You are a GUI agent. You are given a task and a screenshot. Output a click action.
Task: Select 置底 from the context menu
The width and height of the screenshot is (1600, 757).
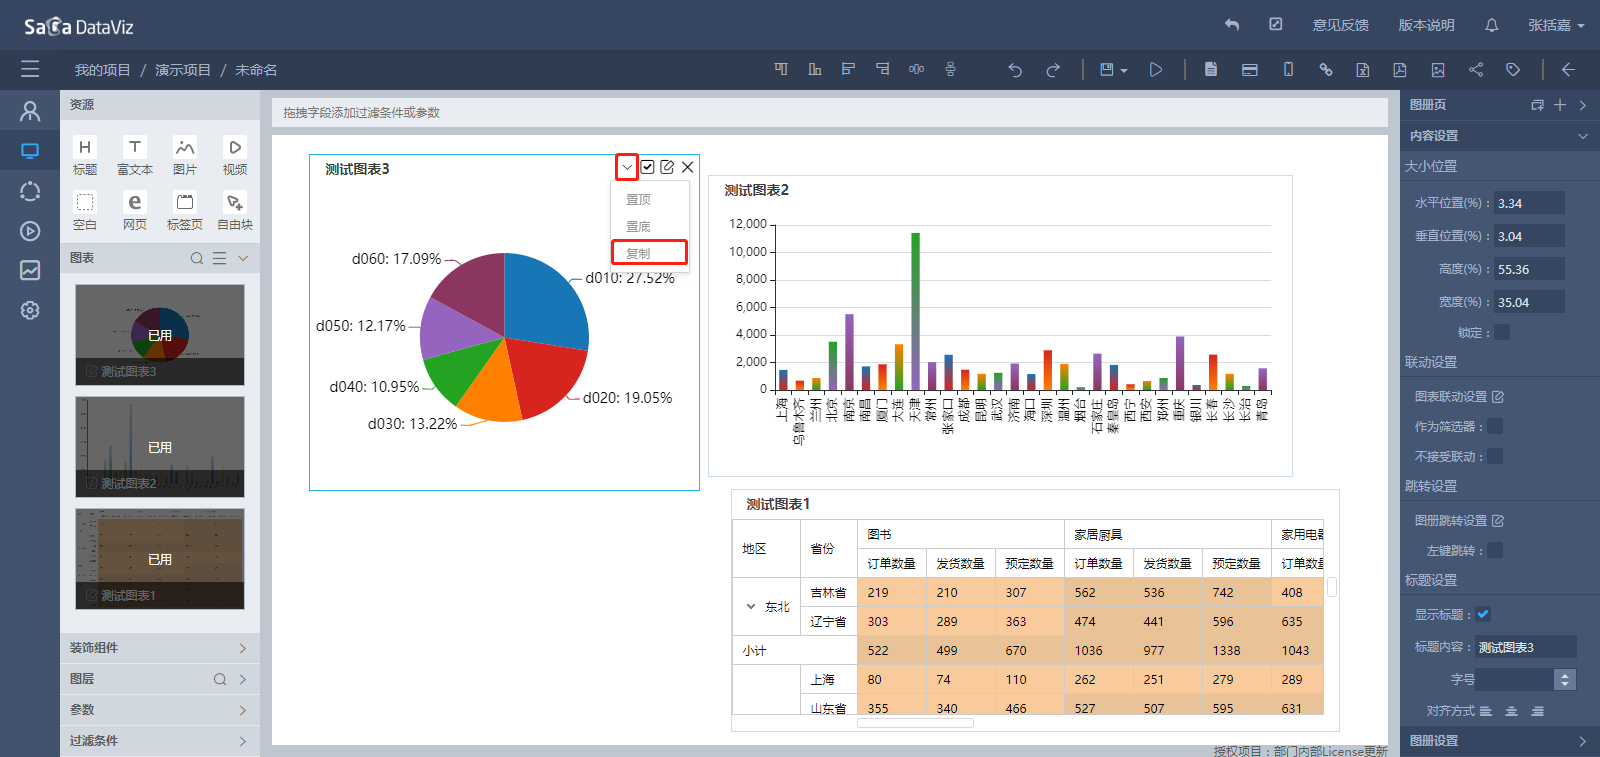(638, 226)
